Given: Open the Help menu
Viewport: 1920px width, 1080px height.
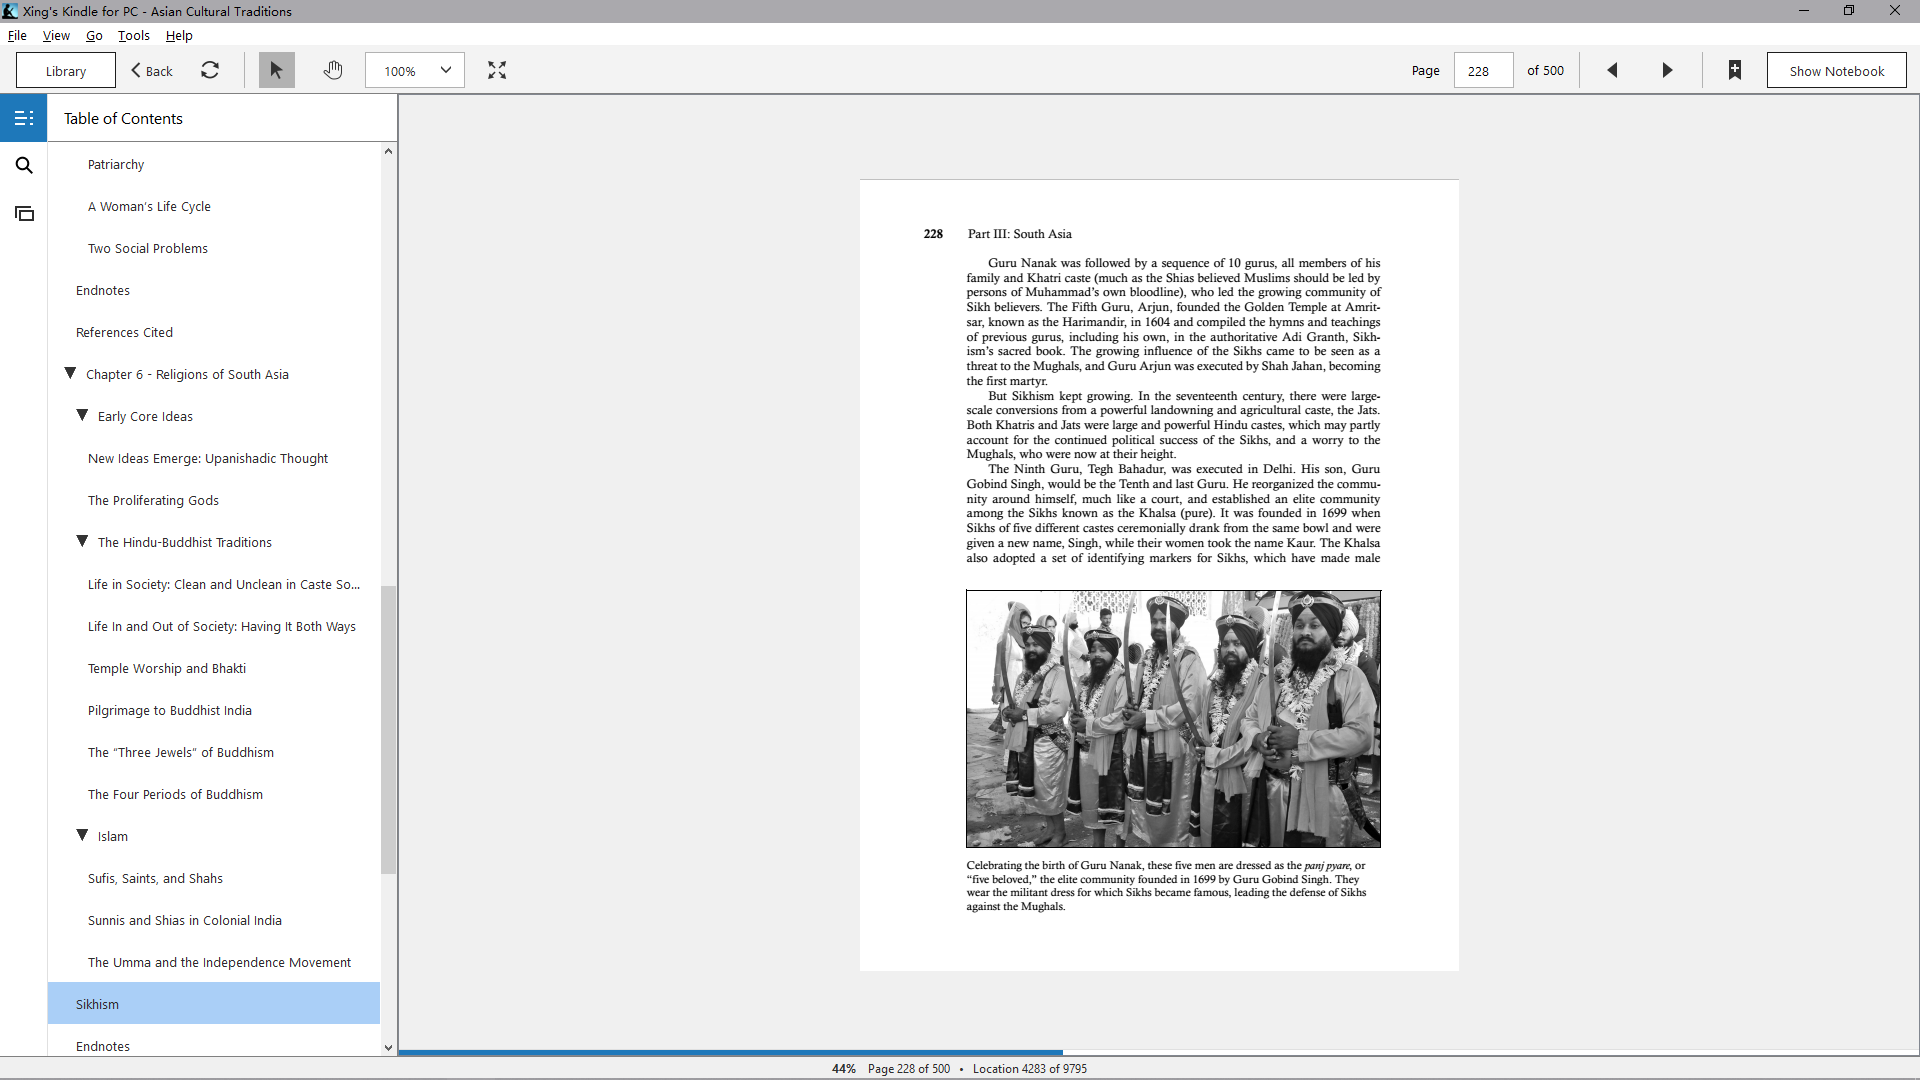Looking at the screenshot, I should (x=179, y=35).
